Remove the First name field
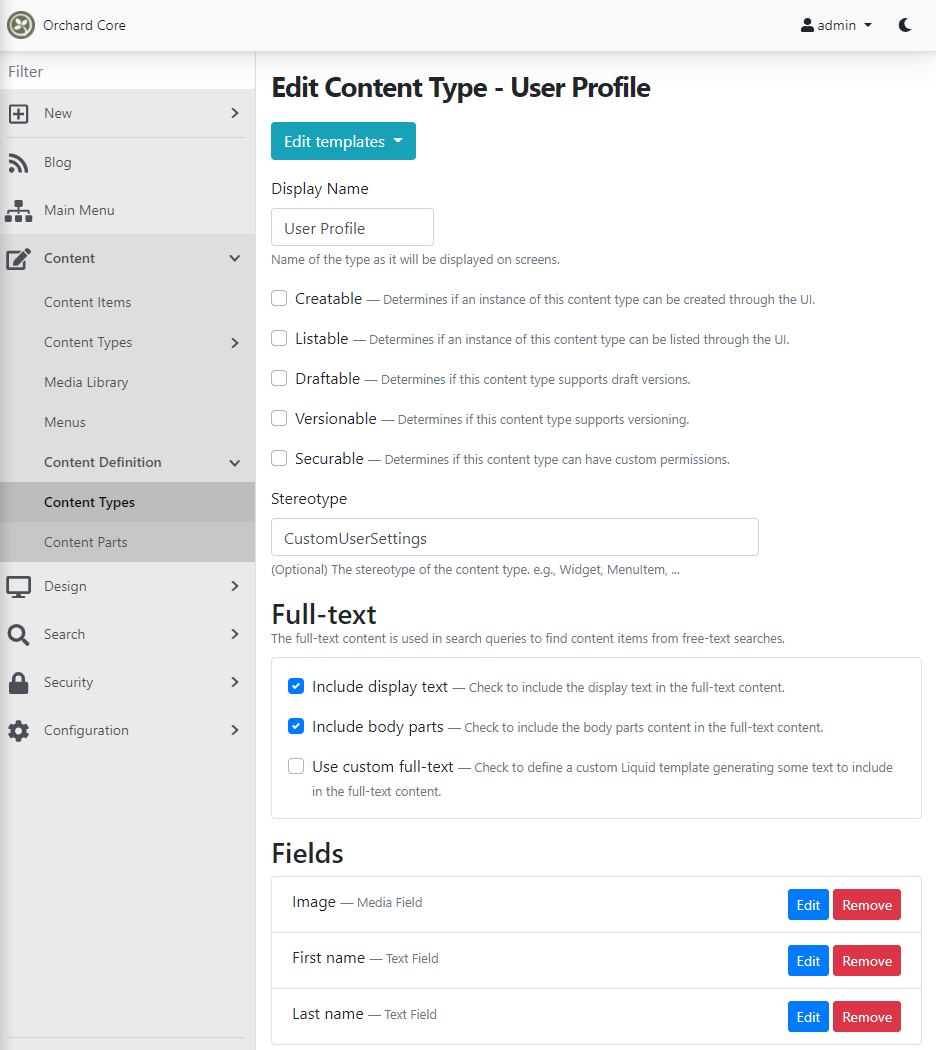The image size is (936, 1050). [x=867, y=961]
